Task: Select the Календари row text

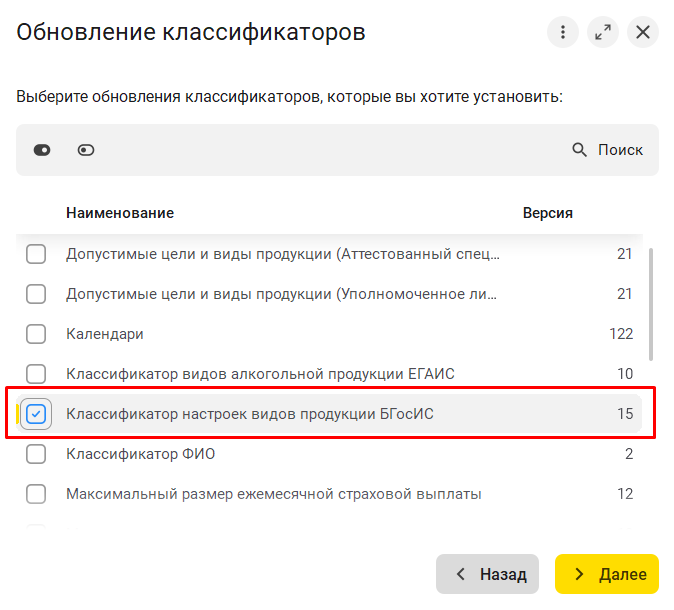Action: pos(105,334)
